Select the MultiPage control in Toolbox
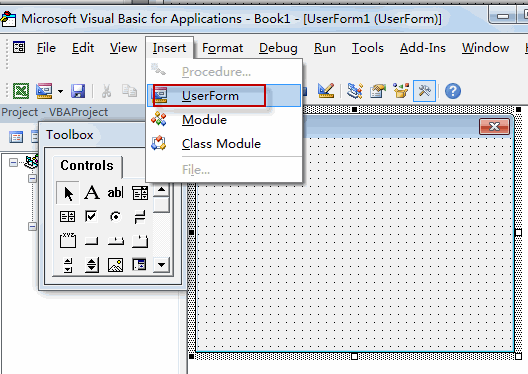This screenshot has width=528, height=374. pyautogui.click(x=140, y=241)
